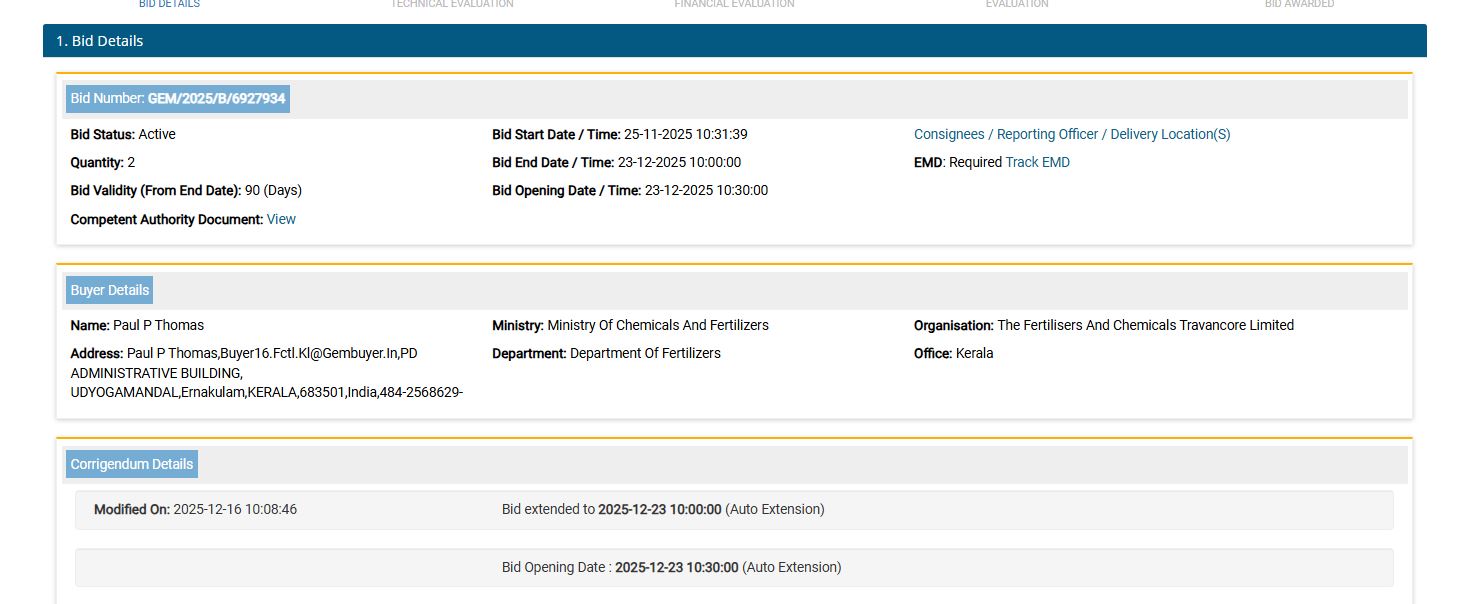
Task: Open the Bid Awarded step
Action: click(1299, 4)
